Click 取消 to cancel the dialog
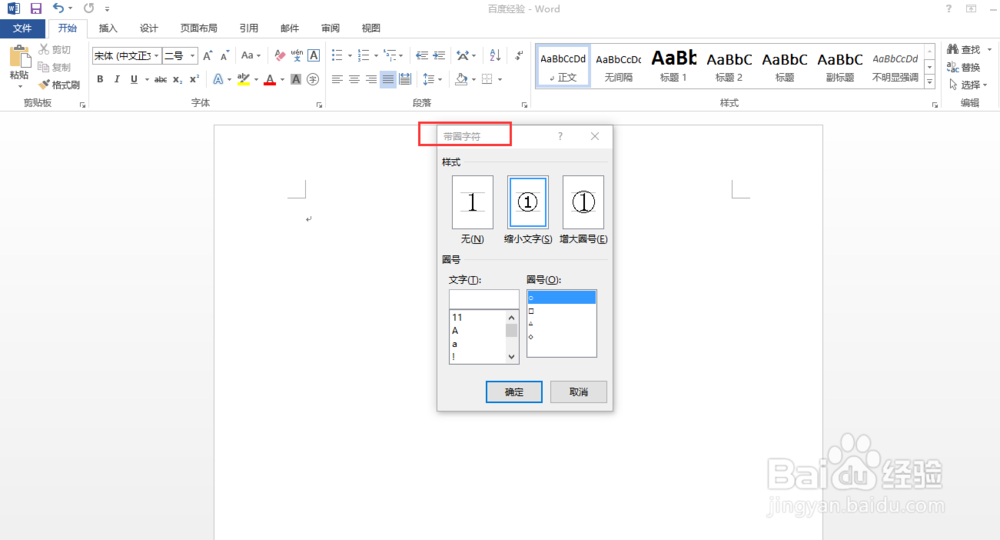The width and height of the screenshot is (1000, 540). coord(578,392)
